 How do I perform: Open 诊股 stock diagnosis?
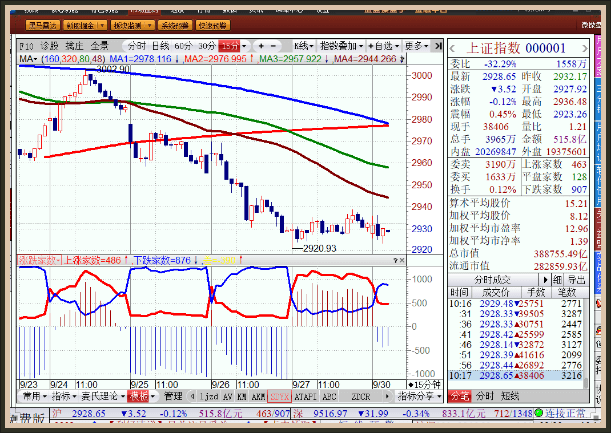(49, 46)
